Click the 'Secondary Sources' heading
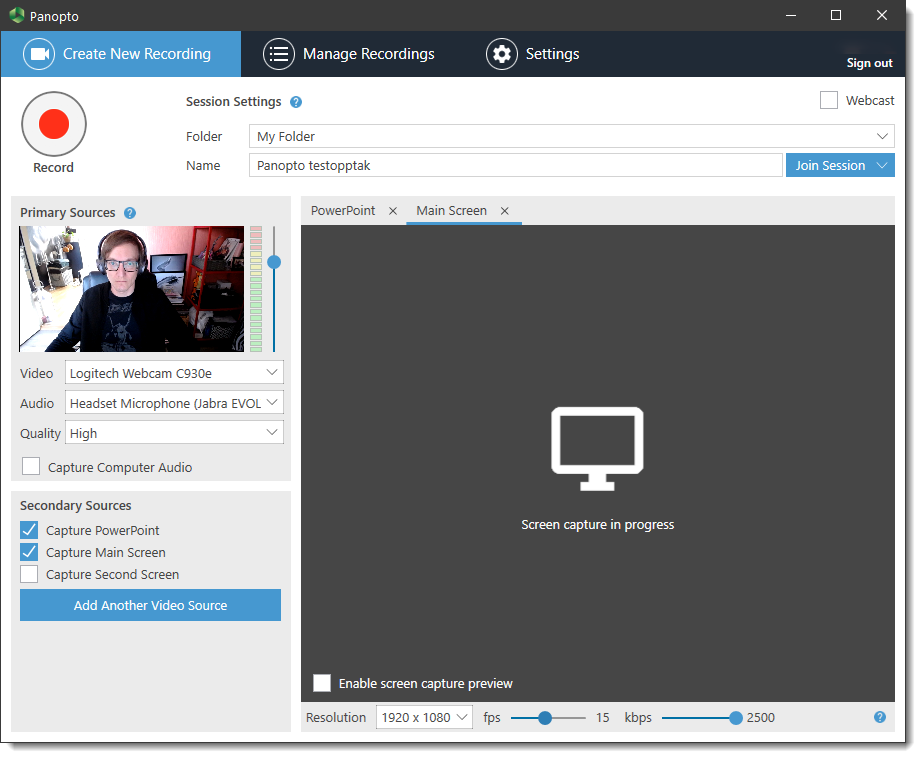Screen dimensions: 921x758 (76, 505)
